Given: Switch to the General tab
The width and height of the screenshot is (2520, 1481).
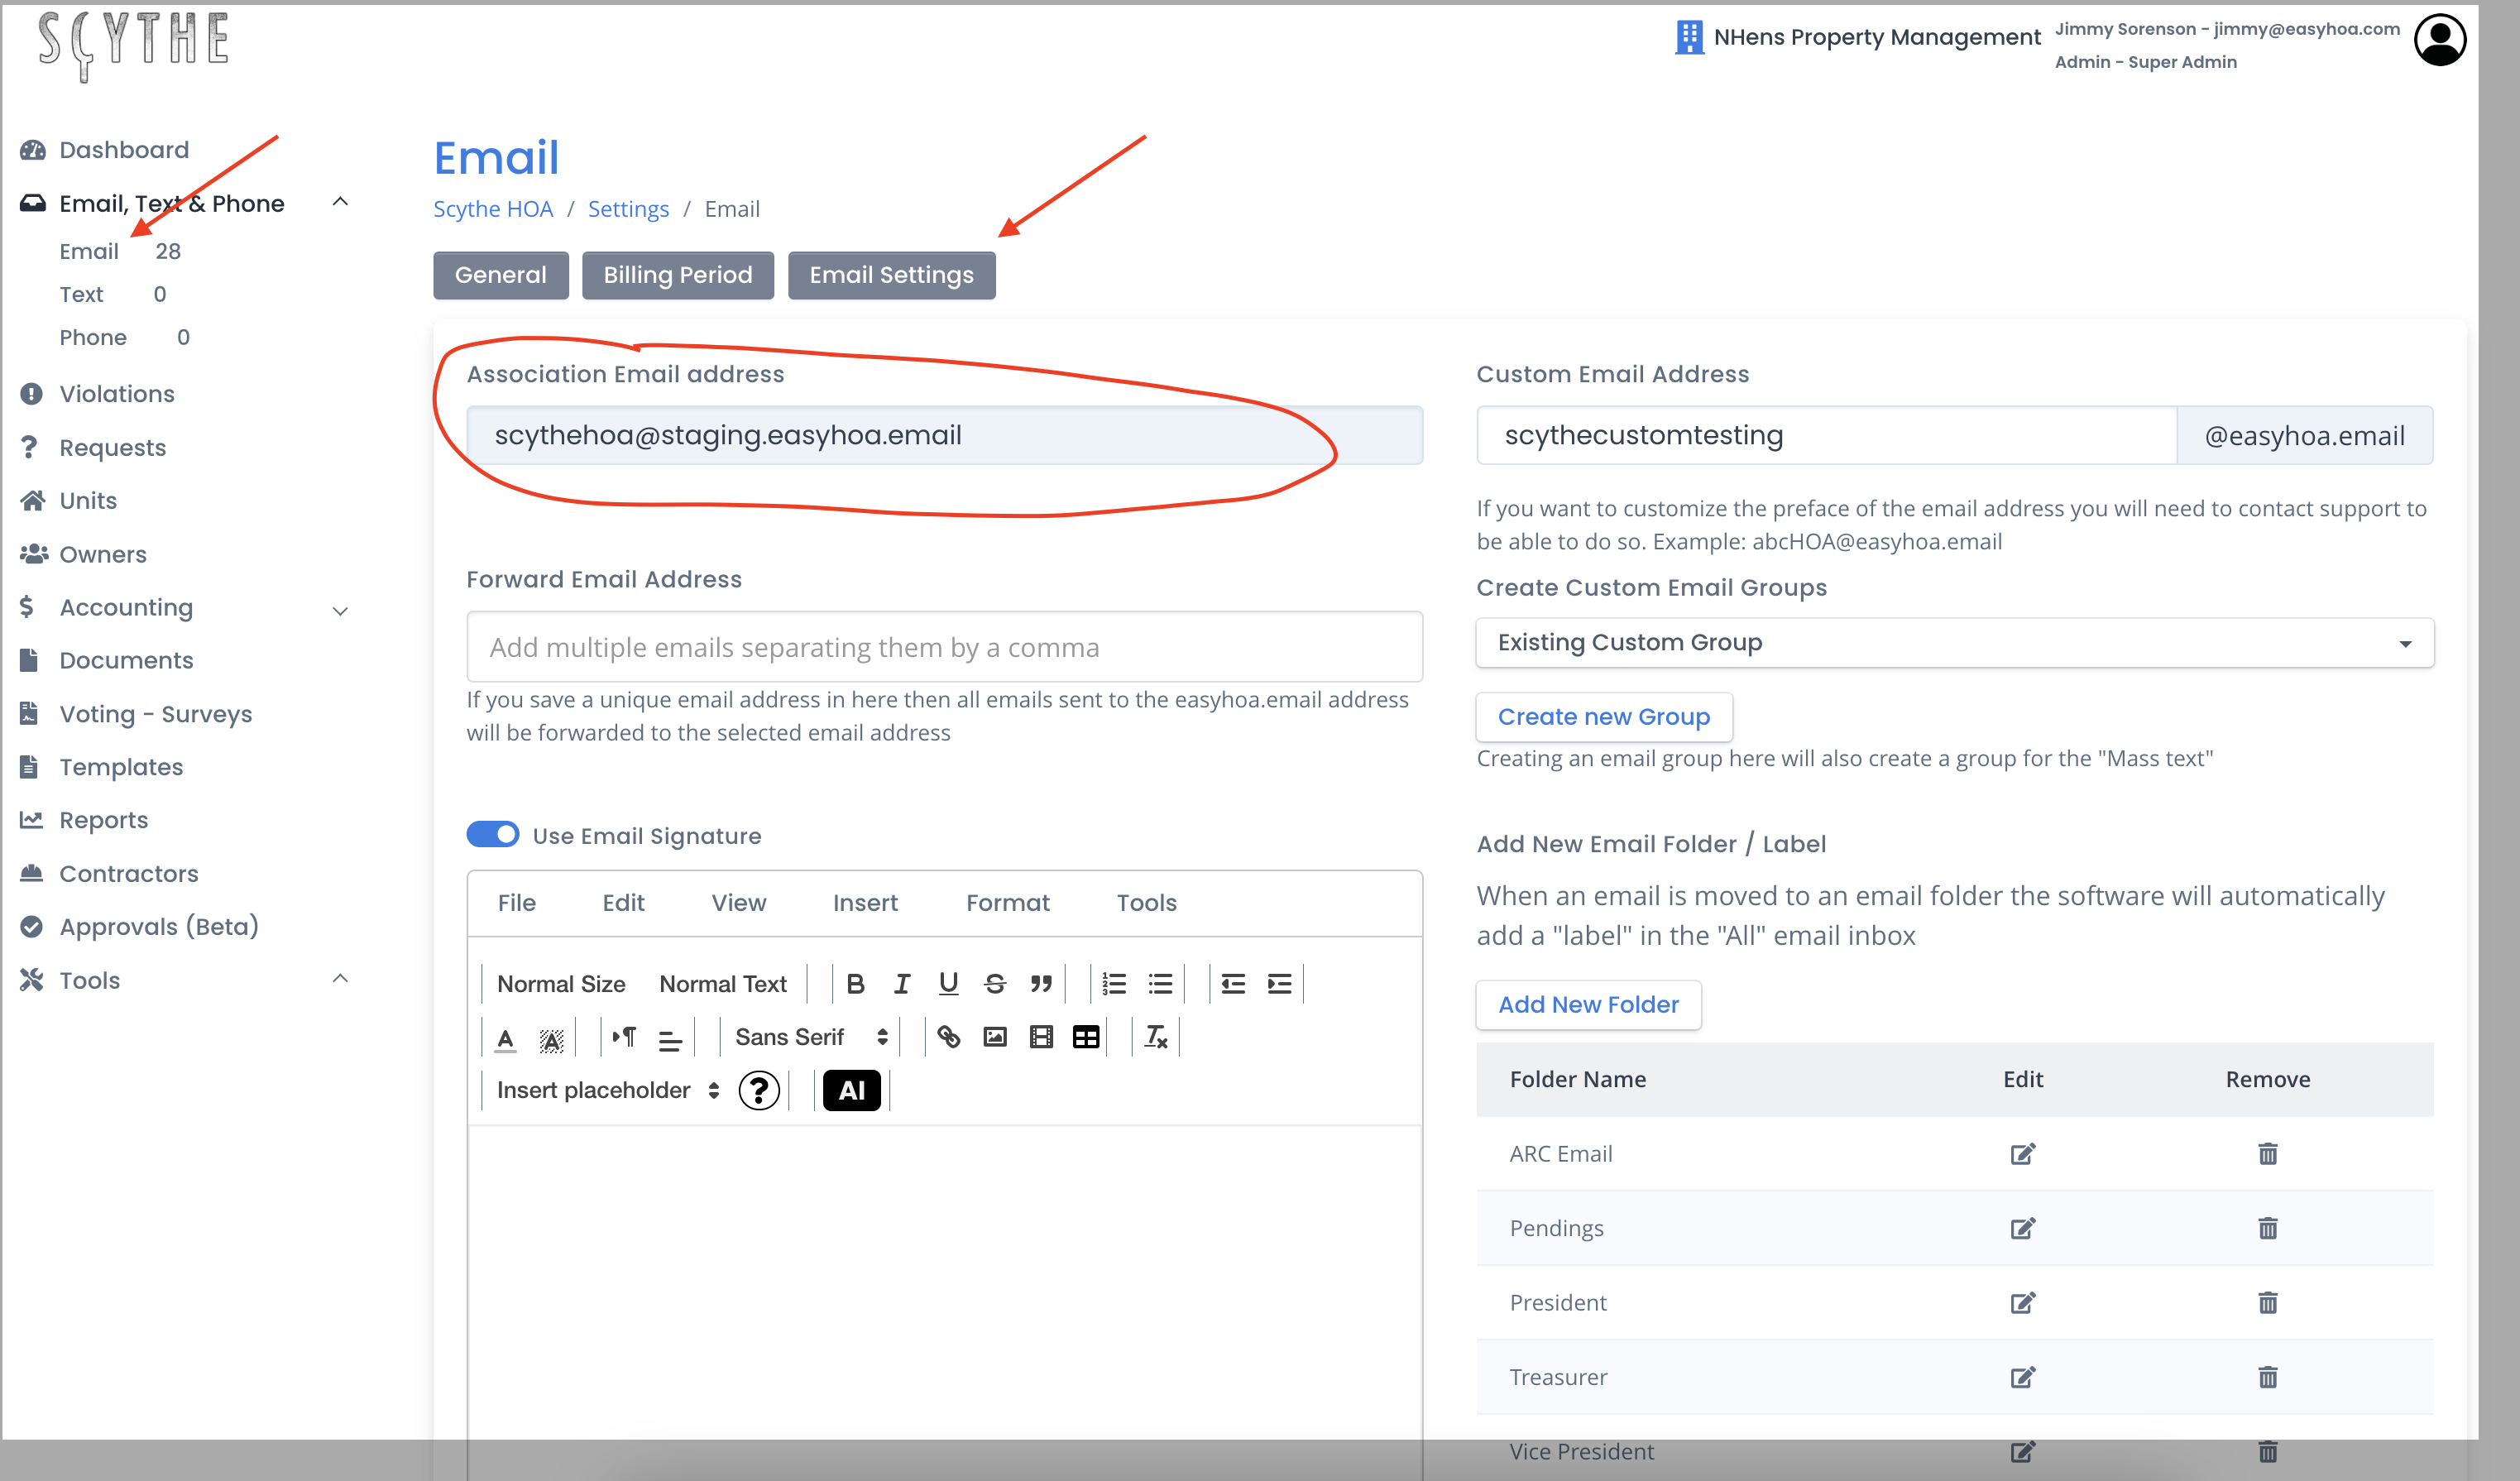Looking at the screenshot, I should 501,275.
